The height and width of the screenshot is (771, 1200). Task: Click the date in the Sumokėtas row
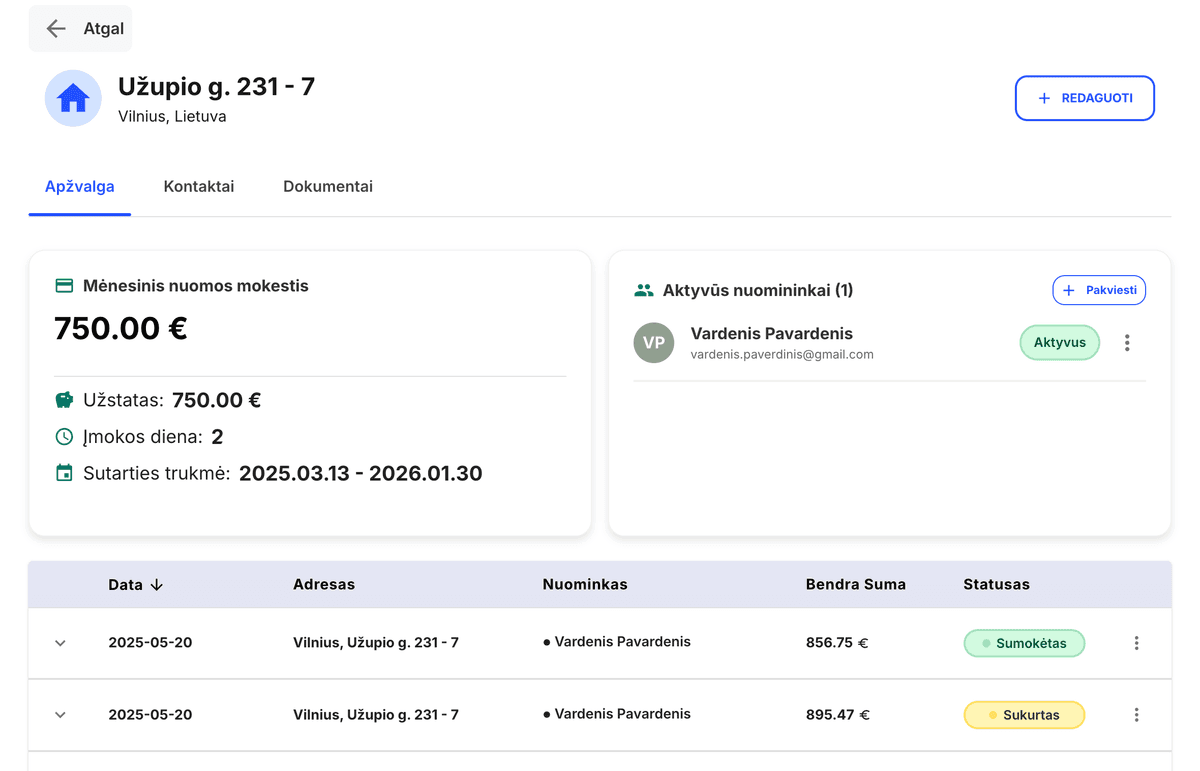click(x=150, y=643)
